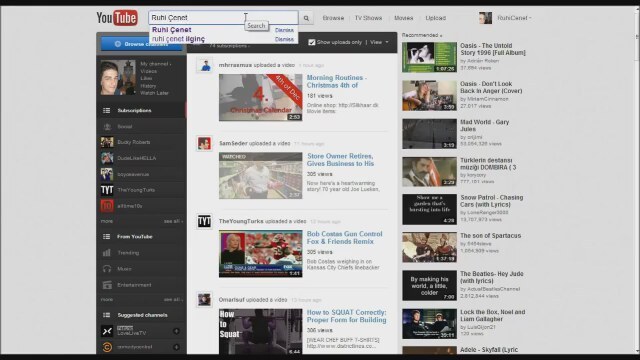Open the Movies menu item
Image resolution: width=640 pixels, height=360 pixels.
tap(404, 18)
